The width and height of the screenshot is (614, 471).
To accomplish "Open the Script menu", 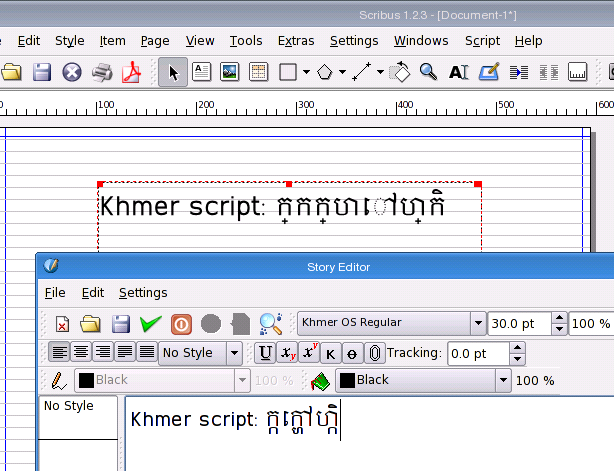I will pyautogui.click(x=482, y=41).
